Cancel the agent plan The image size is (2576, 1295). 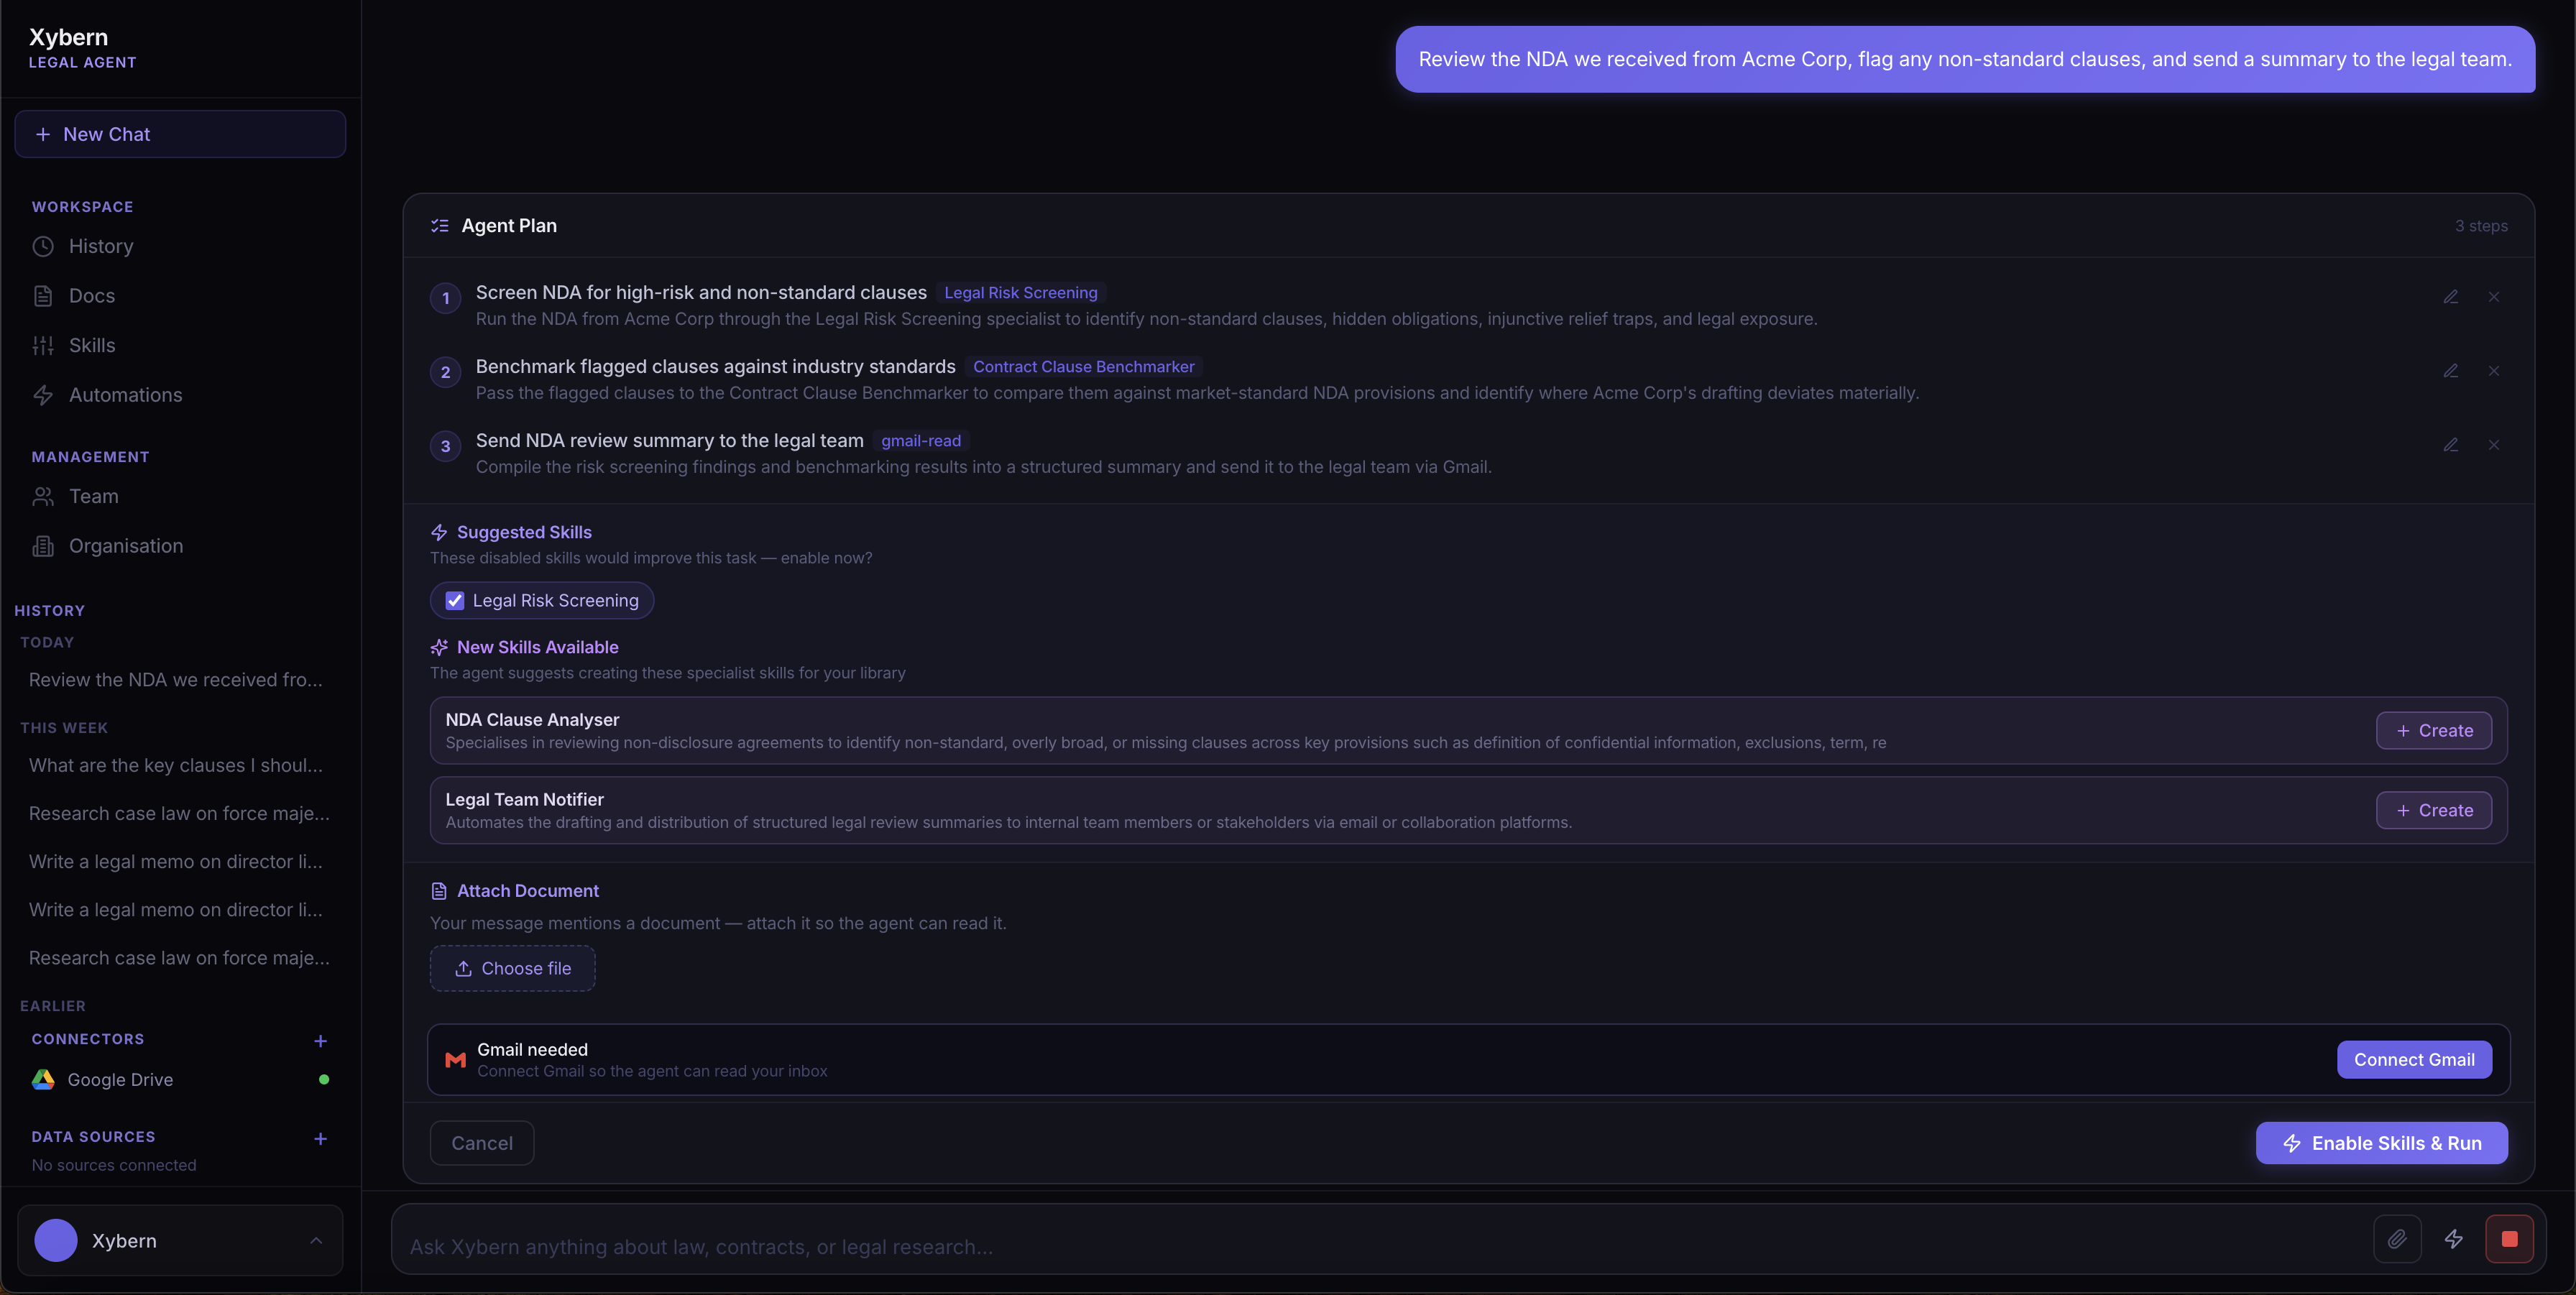(x=482, y=1143)
